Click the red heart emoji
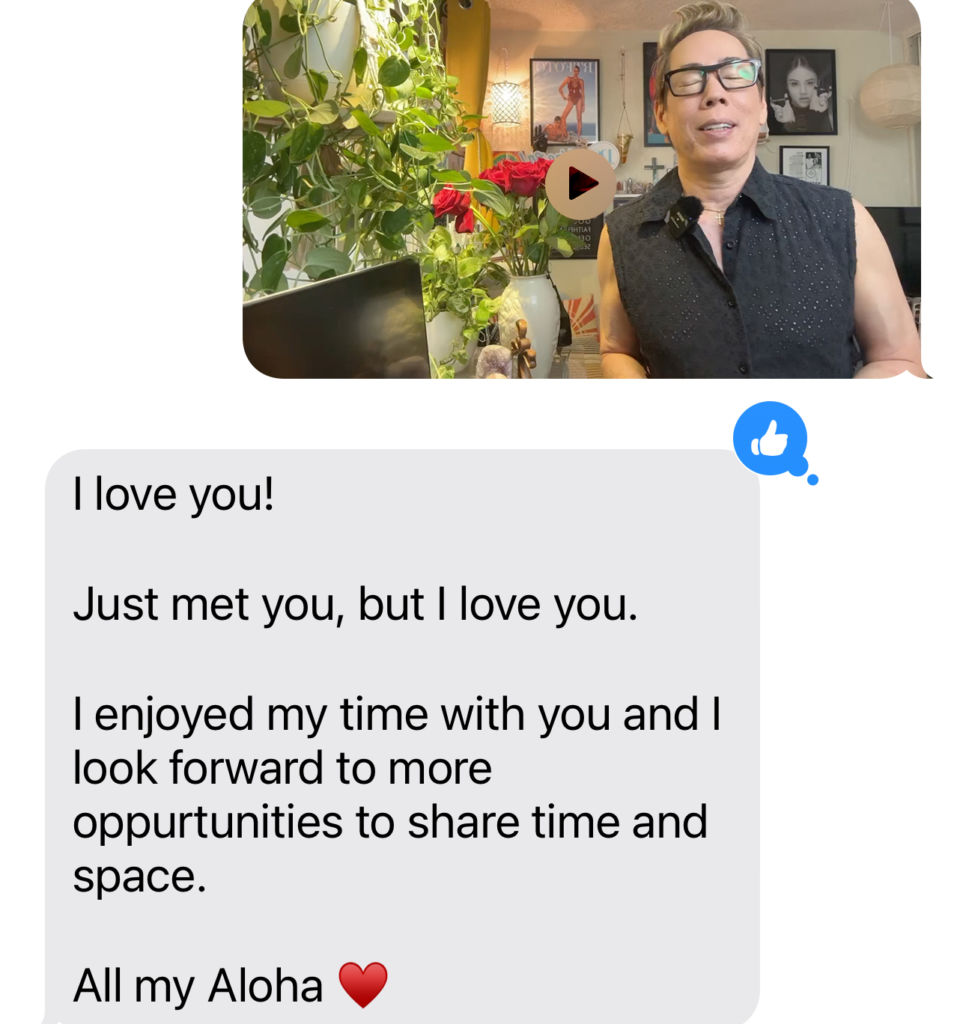The image size is (966, 1024). point(363,984)
